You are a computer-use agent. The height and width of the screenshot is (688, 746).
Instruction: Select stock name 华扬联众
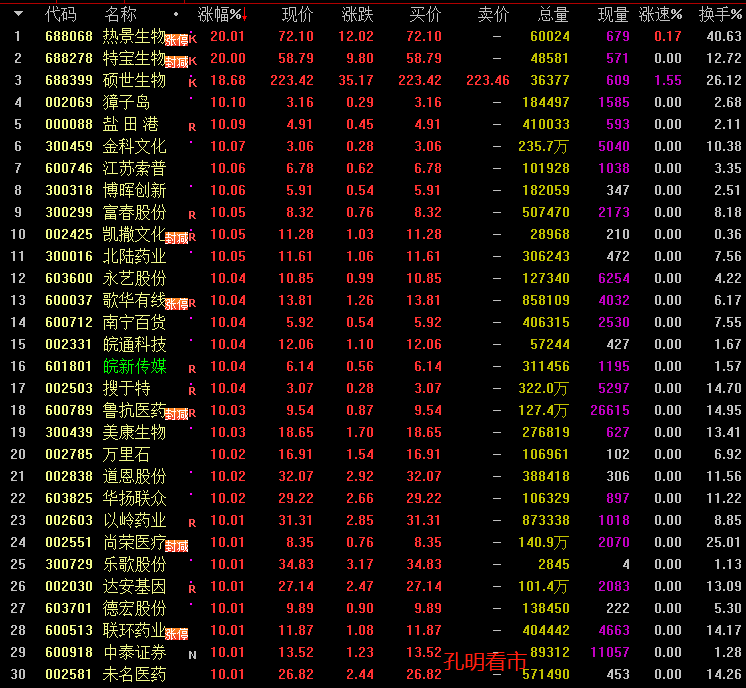coord(134,498)
